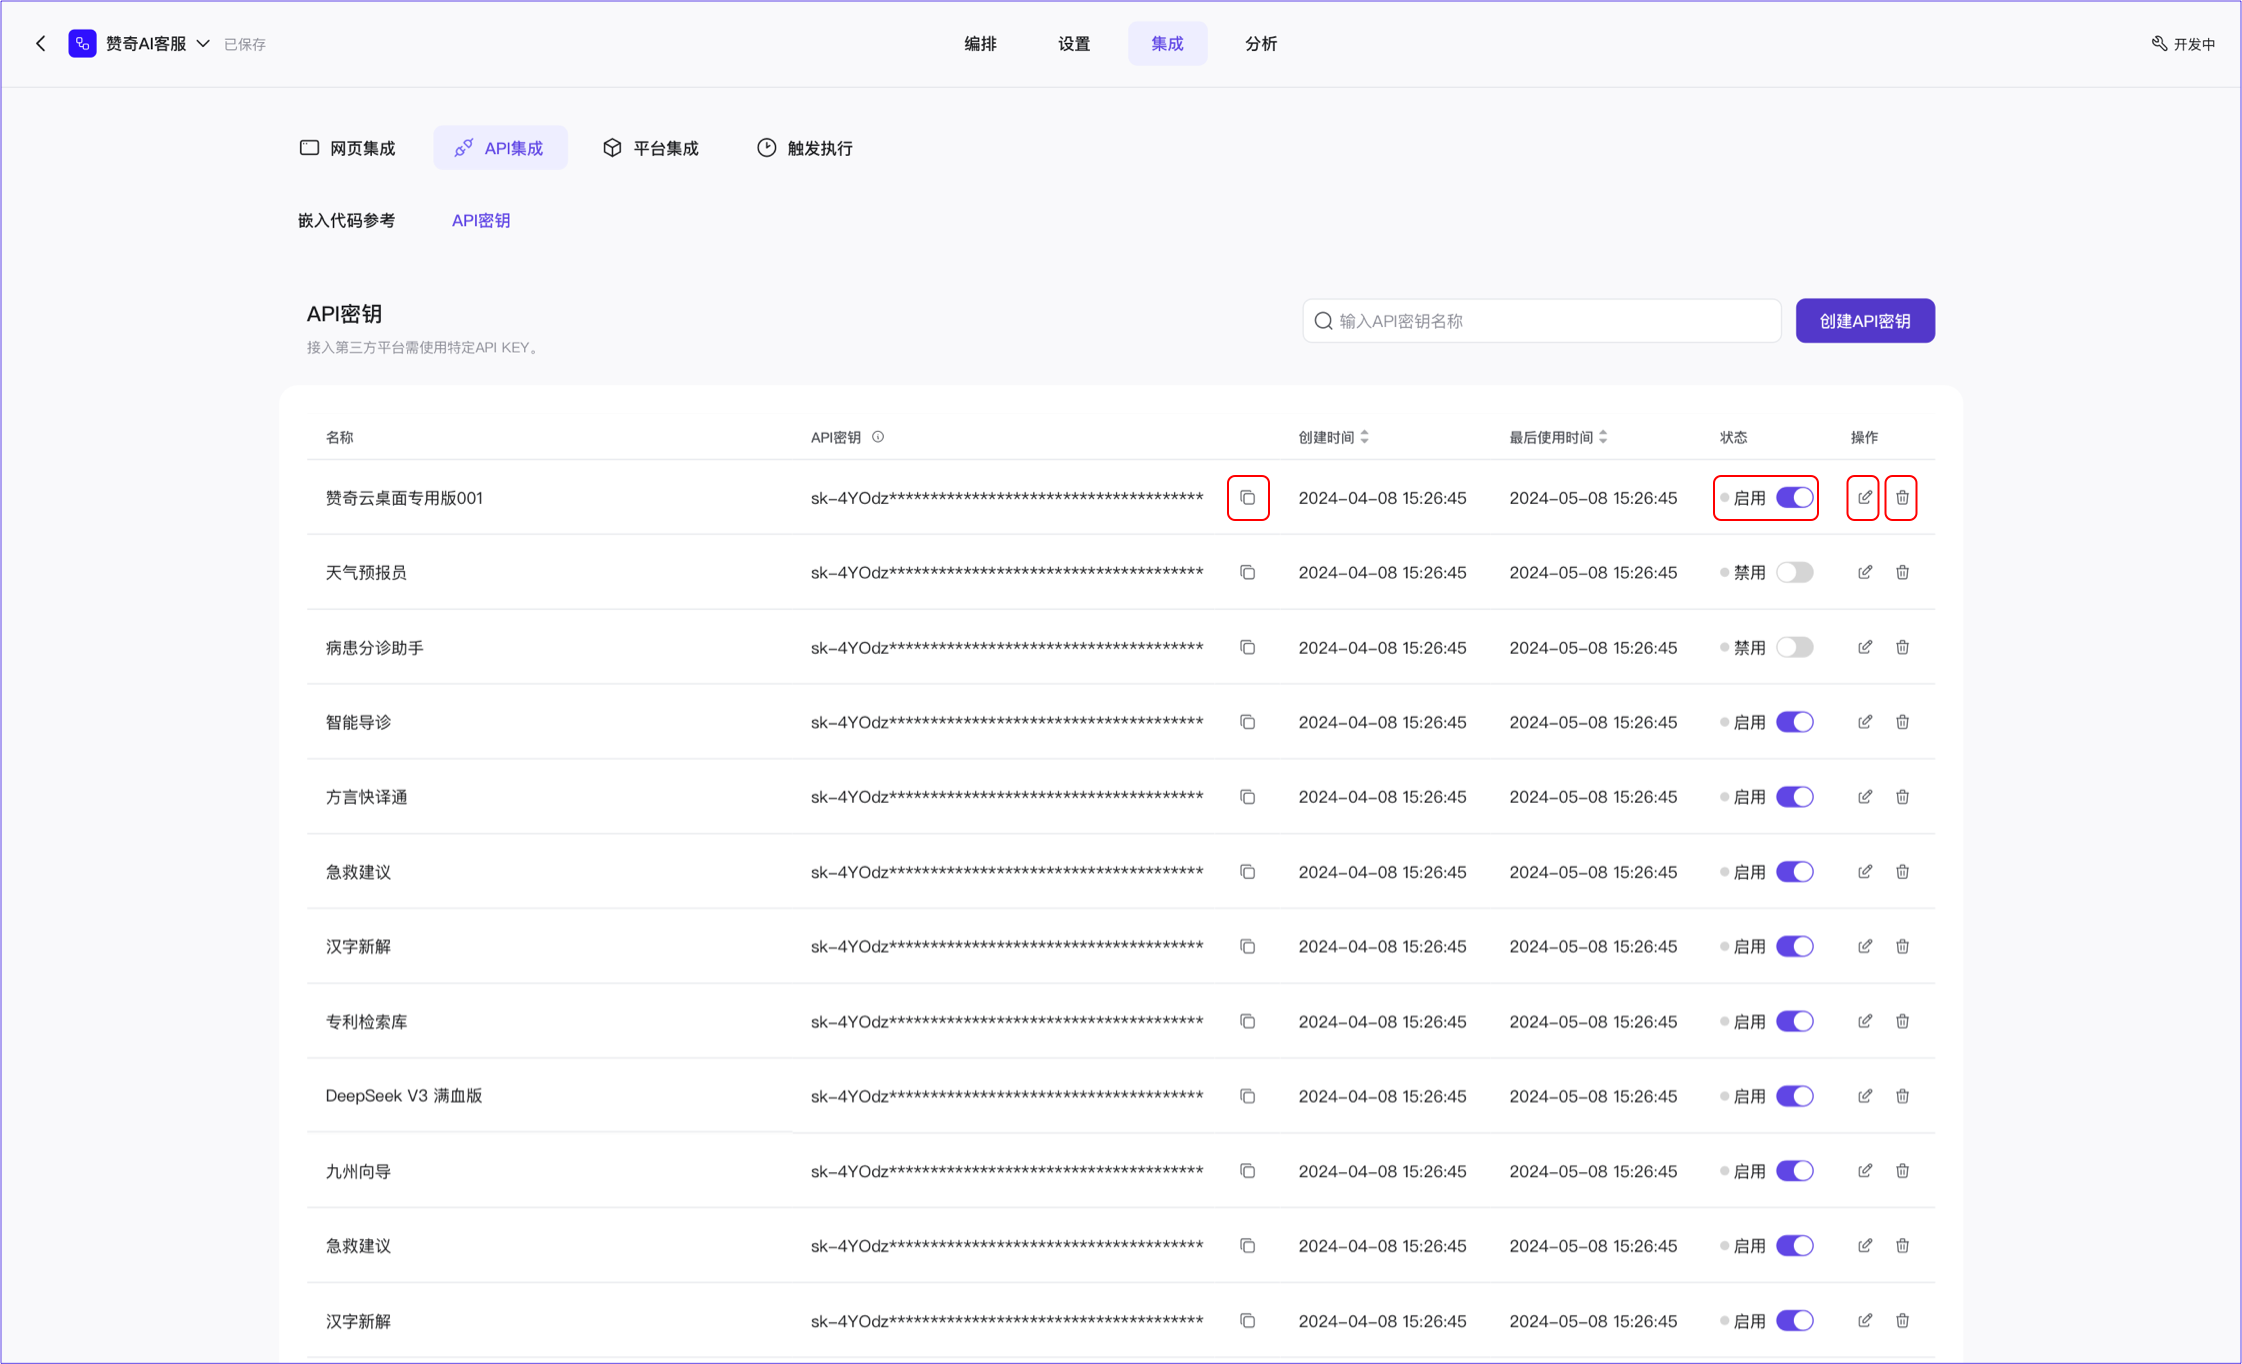Expand the 赞奇AI客服 app dropdown
This screenshot has width=2242, height=1364.
pyautogui.click(x=203, y=43)
